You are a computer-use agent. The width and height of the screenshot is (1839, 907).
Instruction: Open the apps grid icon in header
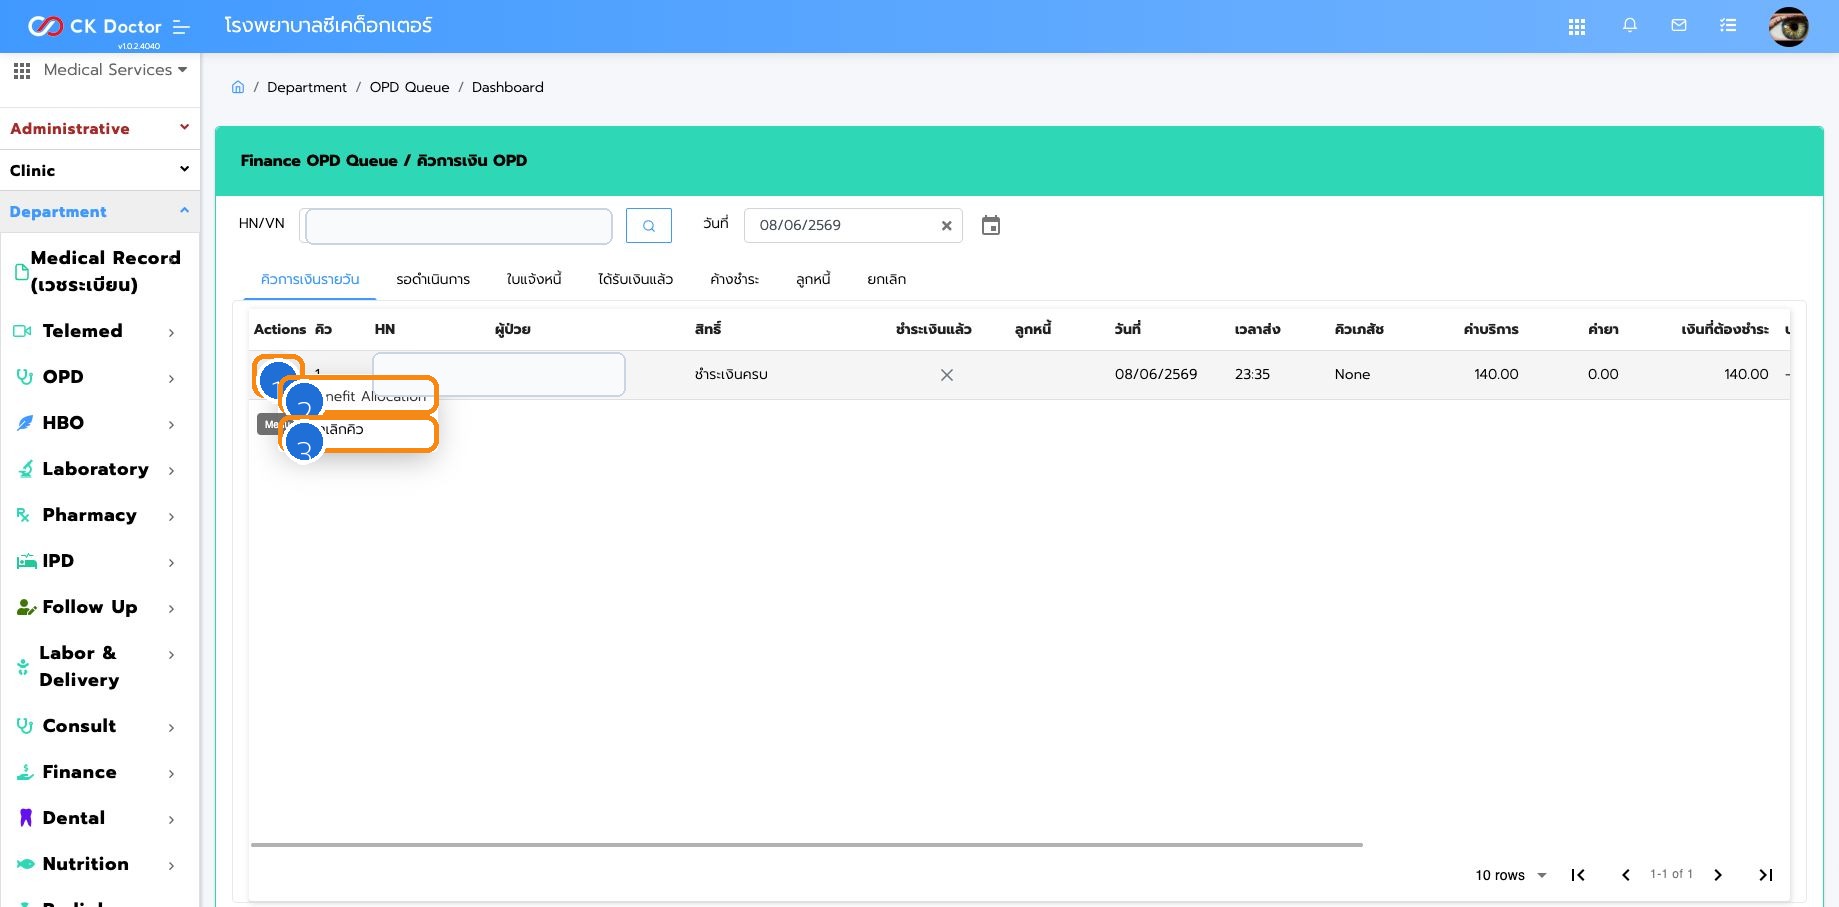1577,27
